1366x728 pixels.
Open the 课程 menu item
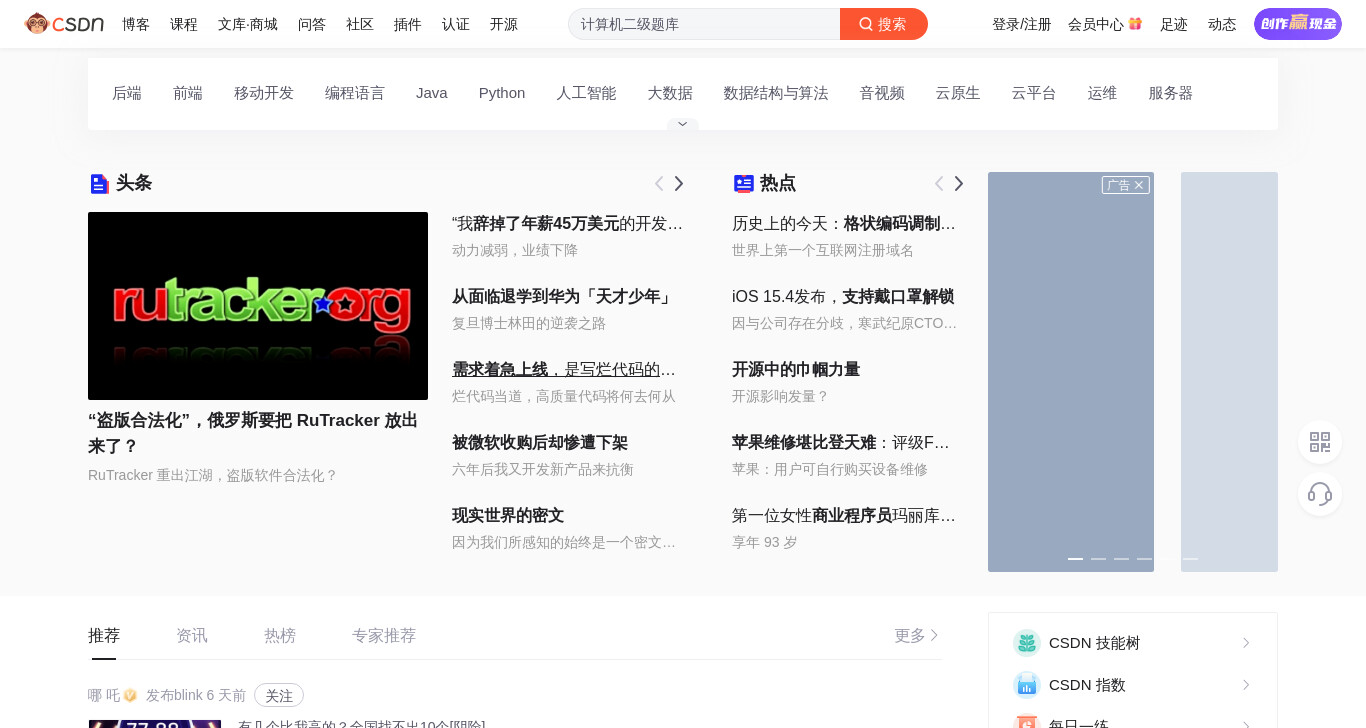pos(184,24)
